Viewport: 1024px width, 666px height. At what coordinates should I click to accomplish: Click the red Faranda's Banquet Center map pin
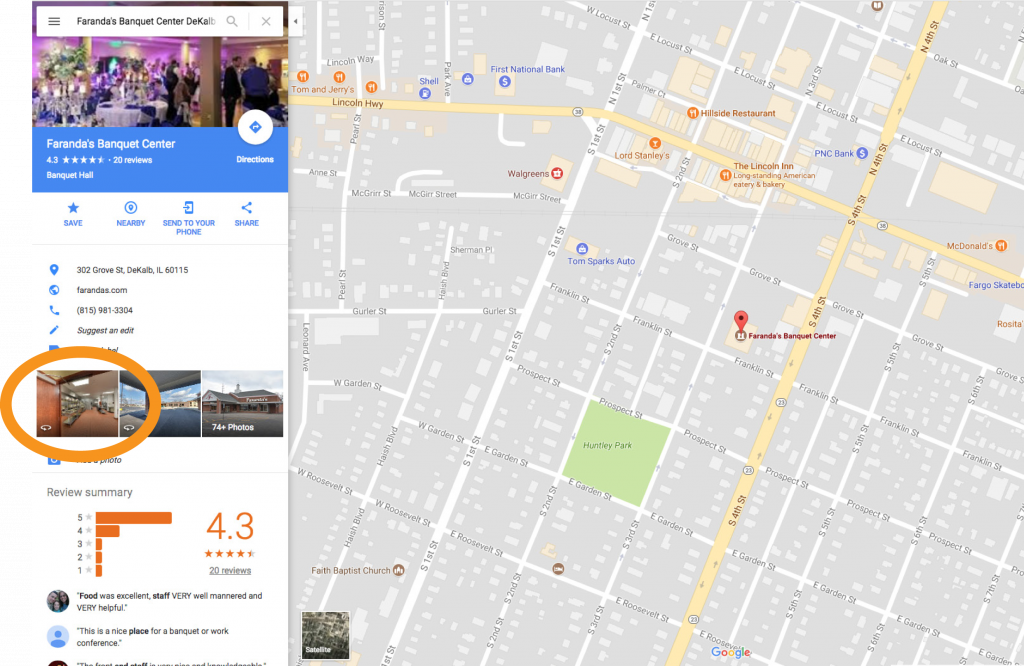(741, 323)
